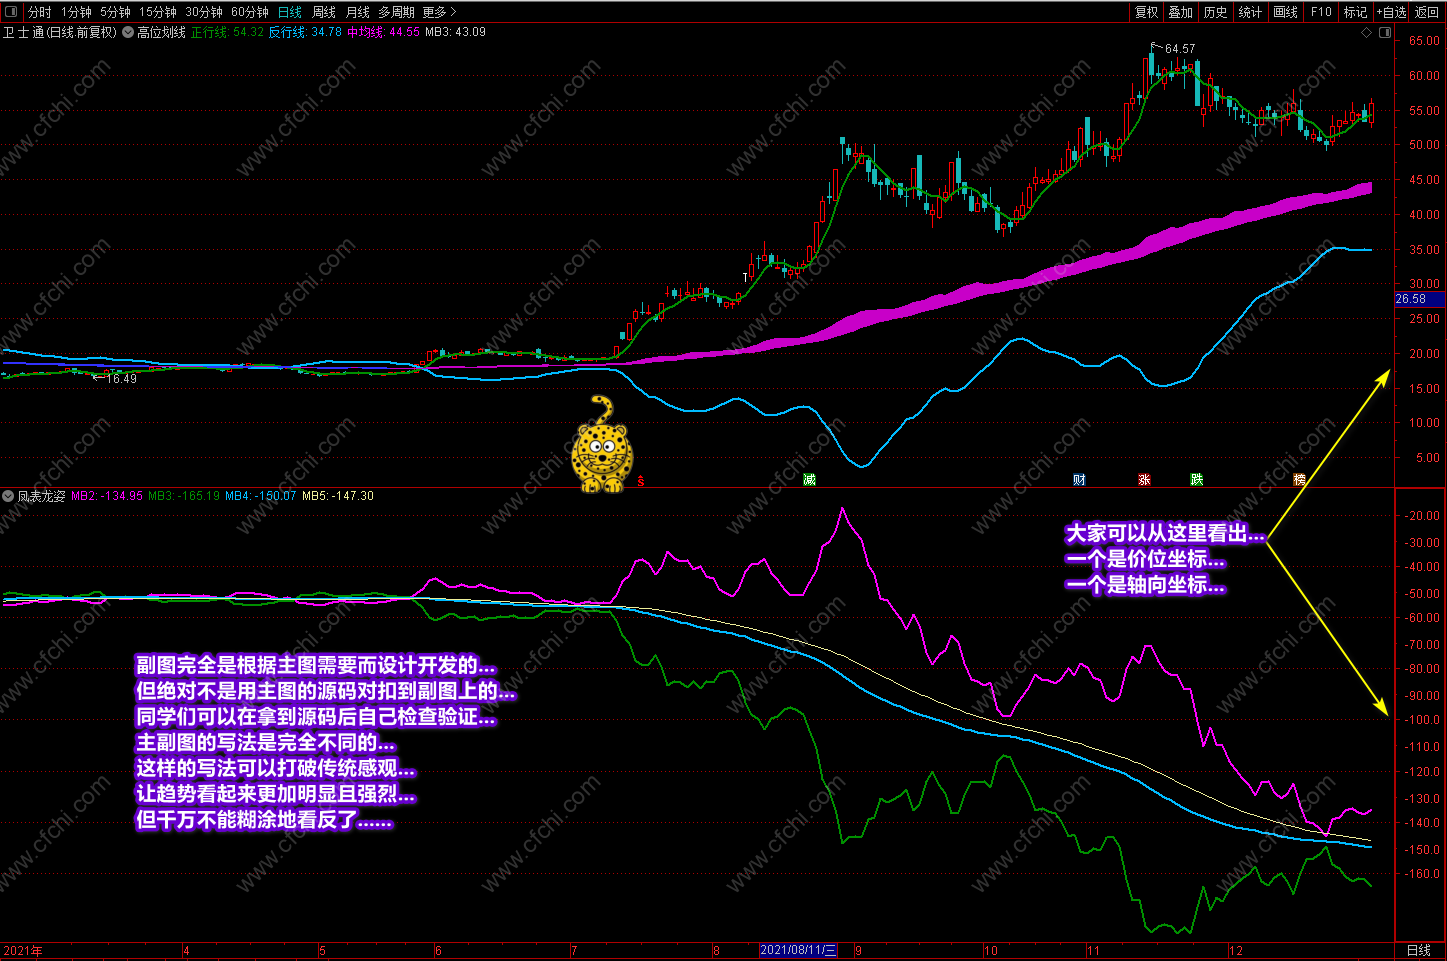
Task: Open the 高位划线 indicator dropdown arrow
Action: pyautogui.click(x=128, y=32)
